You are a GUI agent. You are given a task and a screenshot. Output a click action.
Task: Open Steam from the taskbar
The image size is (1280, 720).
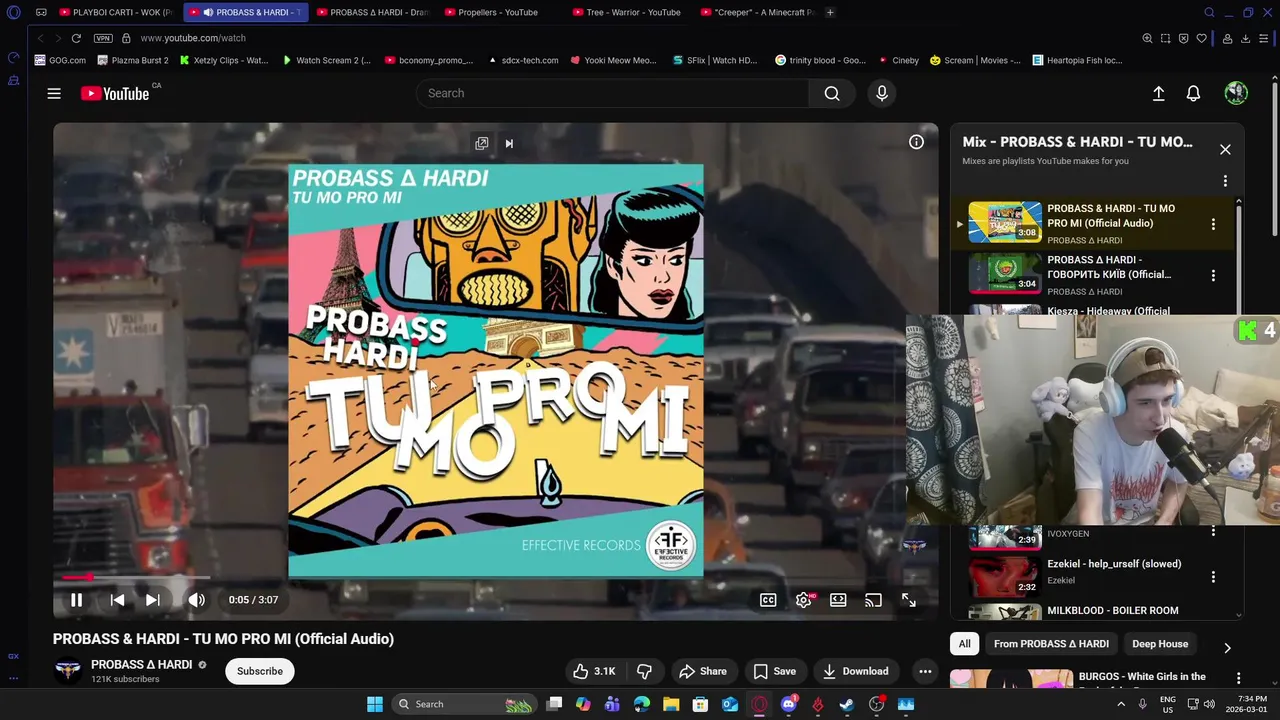pyautogui.click(x=846, y=704)
